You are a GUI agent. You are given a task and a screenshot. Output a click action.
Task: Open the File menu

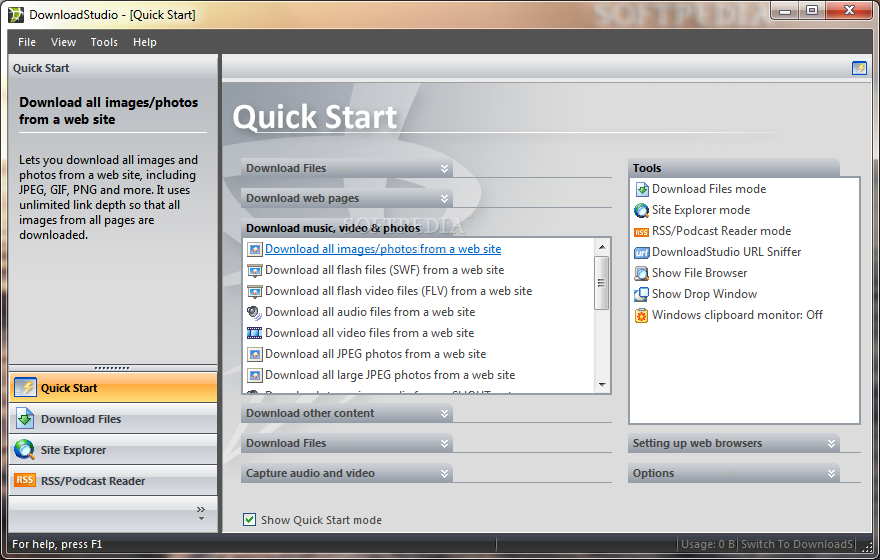click(x=27, y=42)
